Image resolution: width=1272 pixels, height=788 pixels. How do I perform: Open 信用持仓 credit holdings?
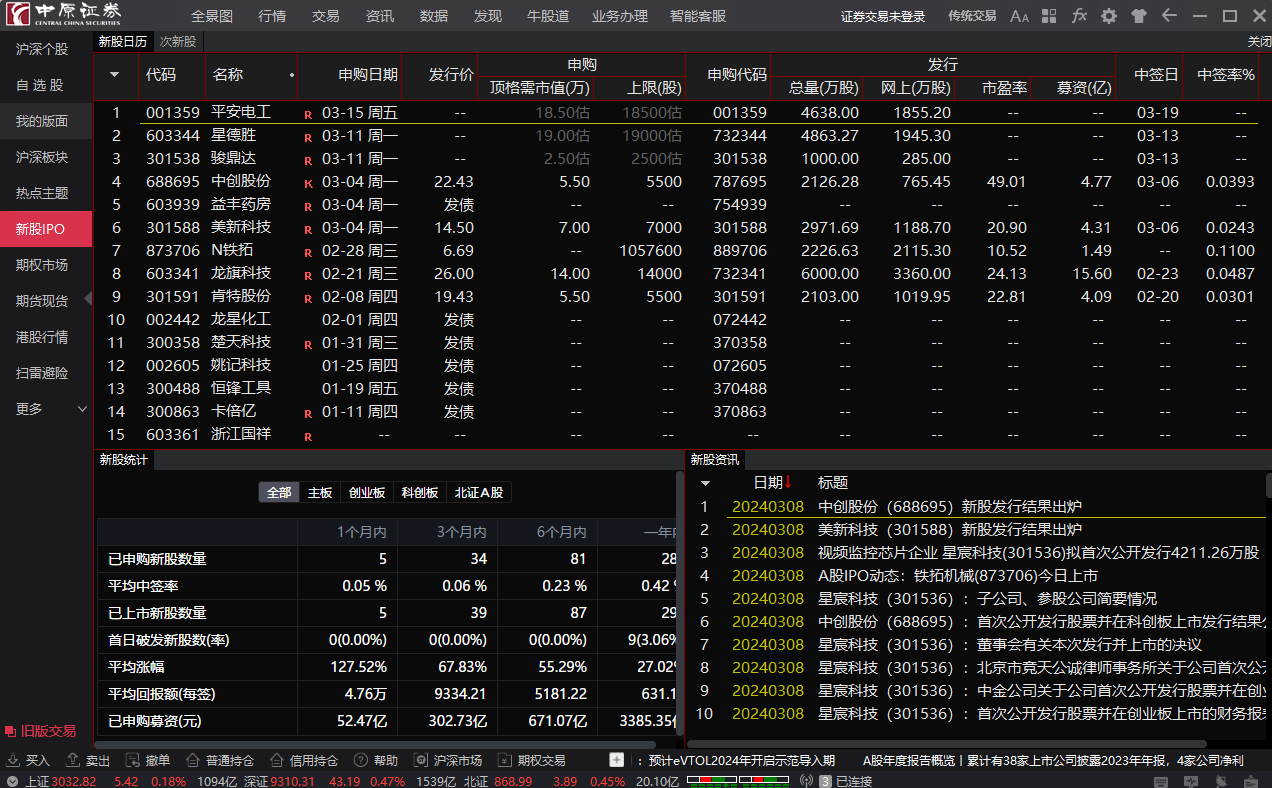(304, 760)
